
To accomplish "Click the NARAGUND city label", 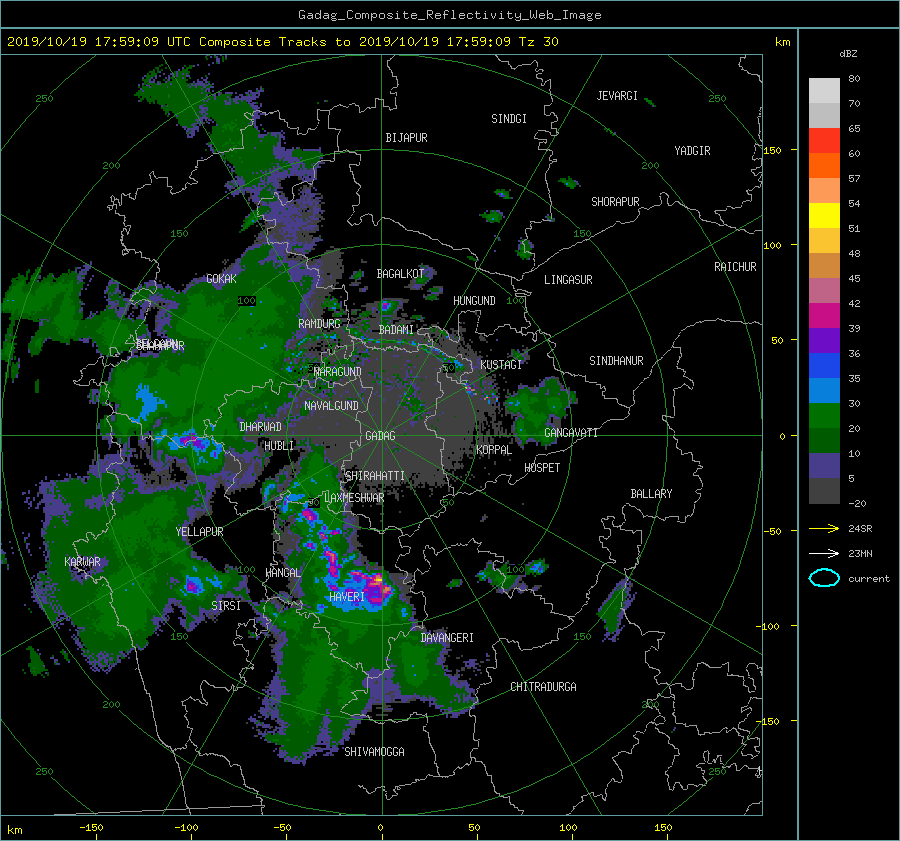I will coord(338,372).
